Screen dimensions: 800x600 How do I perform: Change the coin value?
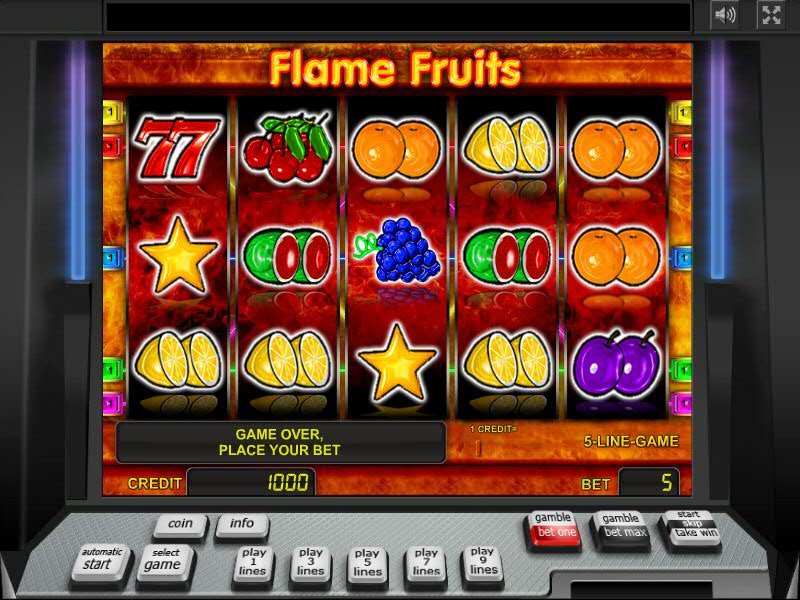coord(180,526)
